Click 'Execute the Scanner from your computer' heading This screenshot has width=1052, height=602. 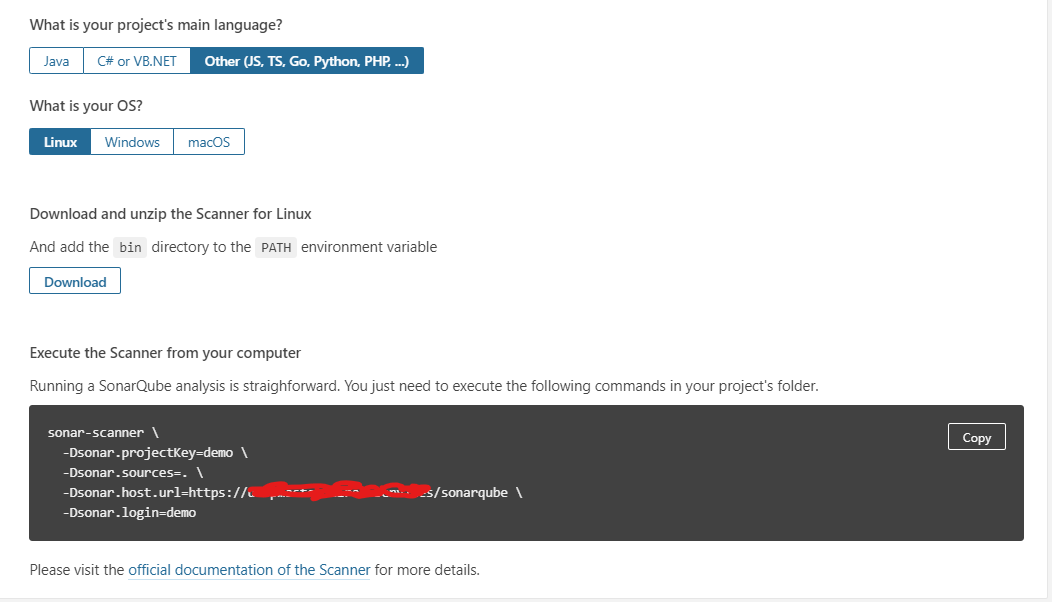coord(165,352)
